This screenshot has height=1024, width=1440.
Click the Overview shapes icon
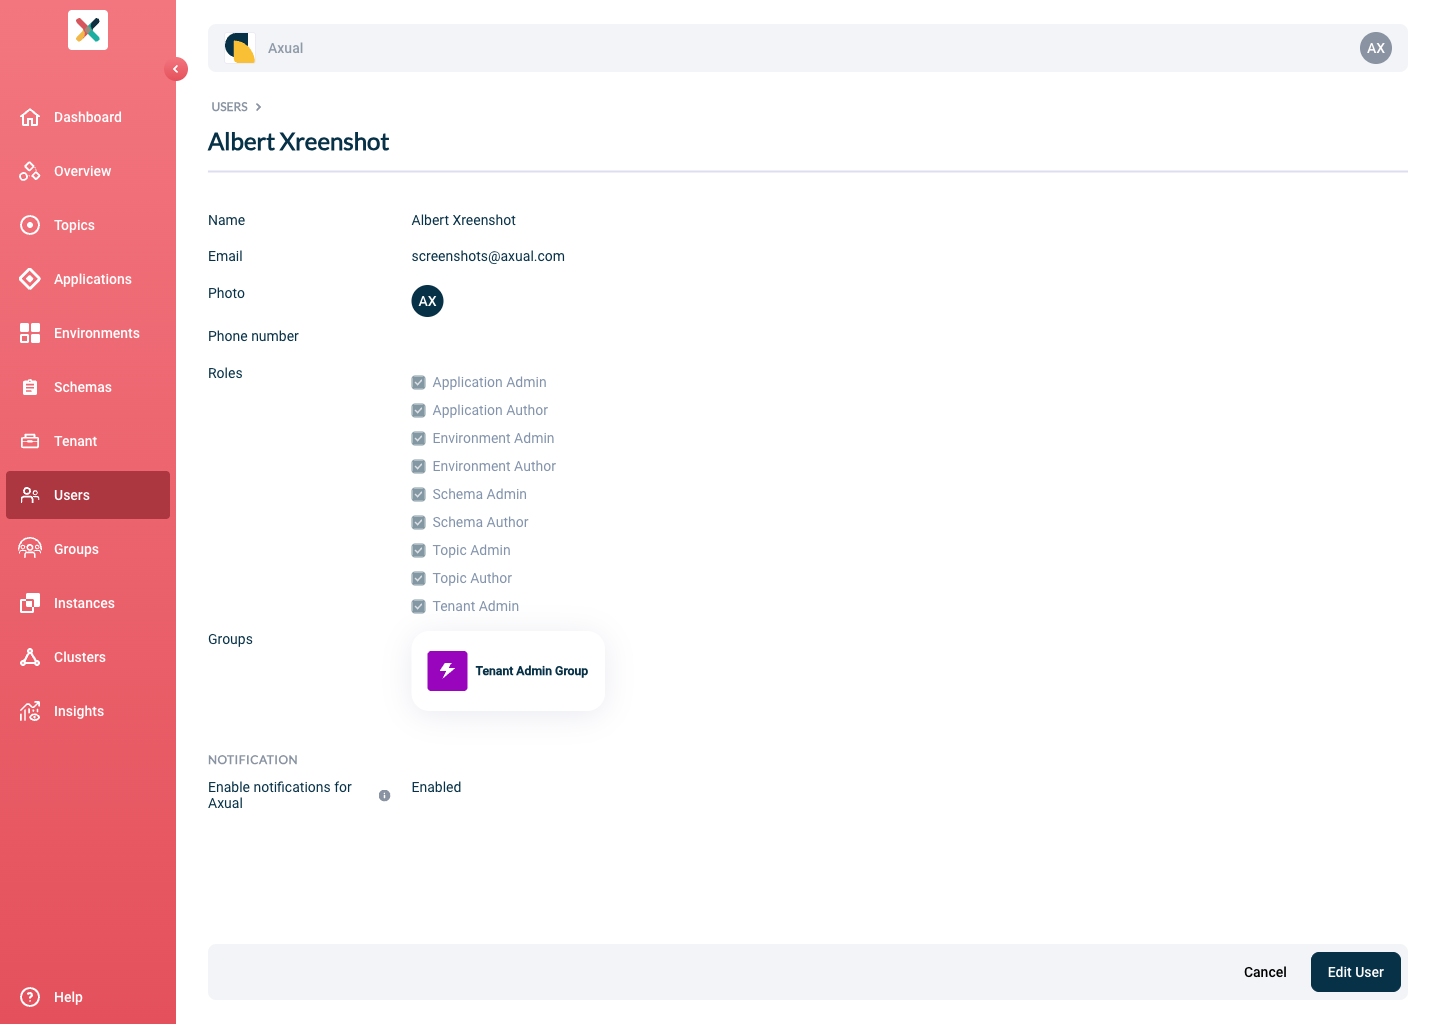30,171
